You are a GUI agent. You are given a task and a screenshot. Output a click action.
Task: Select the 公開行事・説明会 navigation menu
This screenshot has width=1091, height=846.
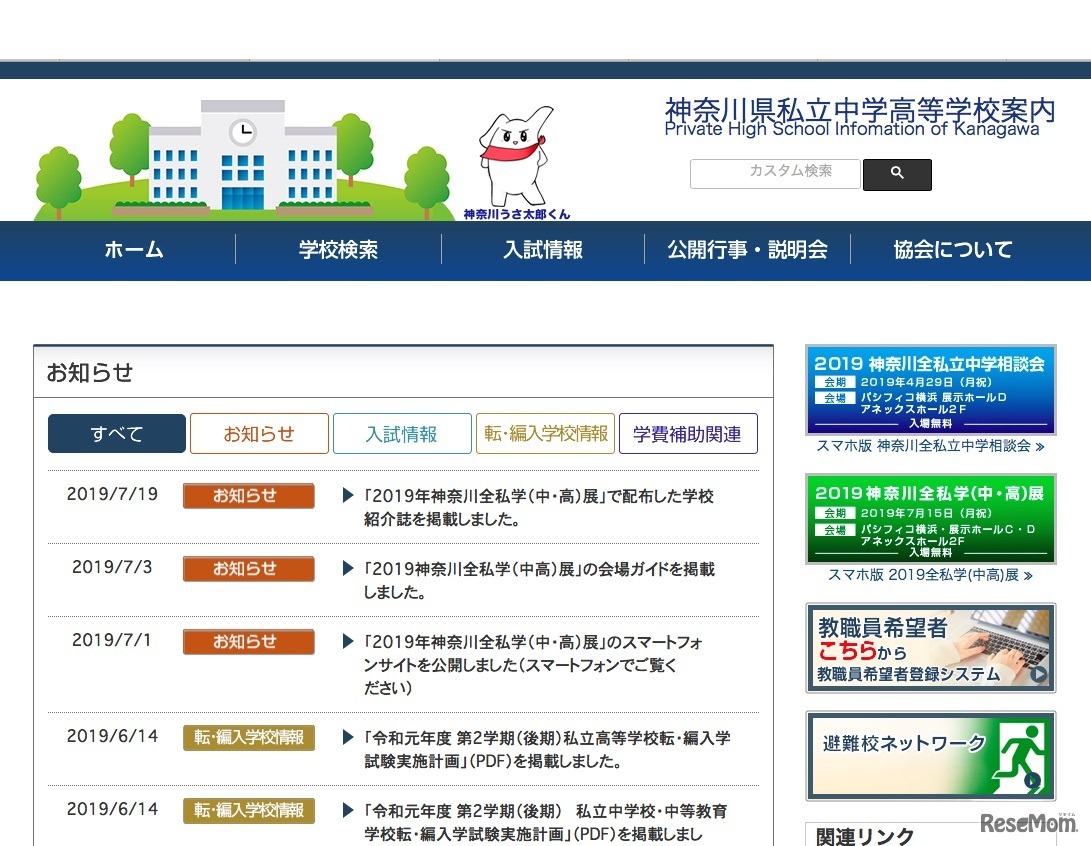pos(748,250)
